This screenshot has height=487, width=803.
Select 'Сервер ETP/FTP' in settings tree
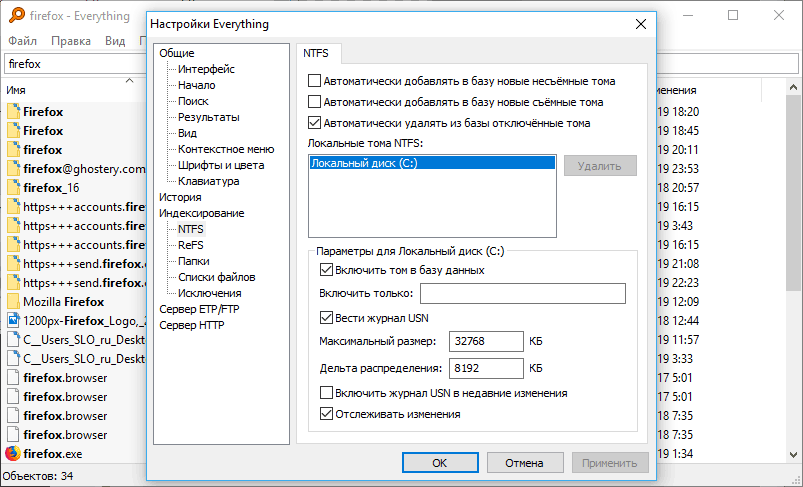[x=199, y=309]
